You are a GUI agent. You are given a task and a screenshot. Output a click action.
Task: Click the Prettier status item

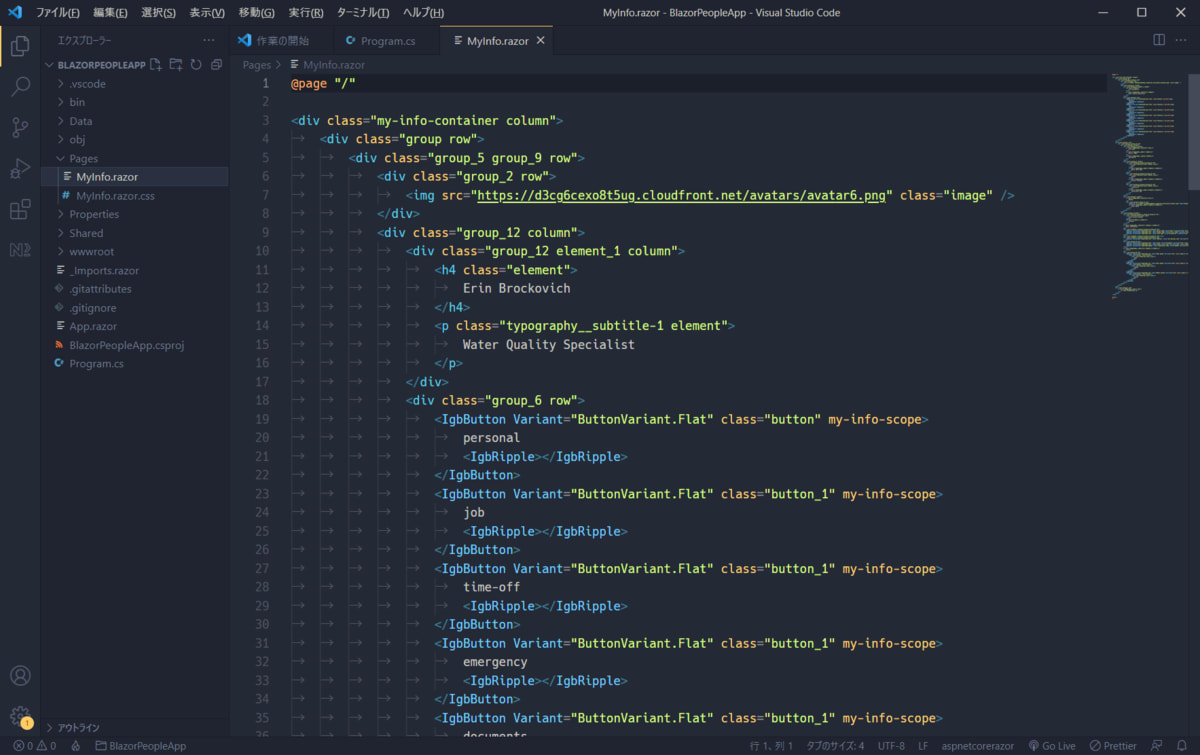pos(1113,746)
